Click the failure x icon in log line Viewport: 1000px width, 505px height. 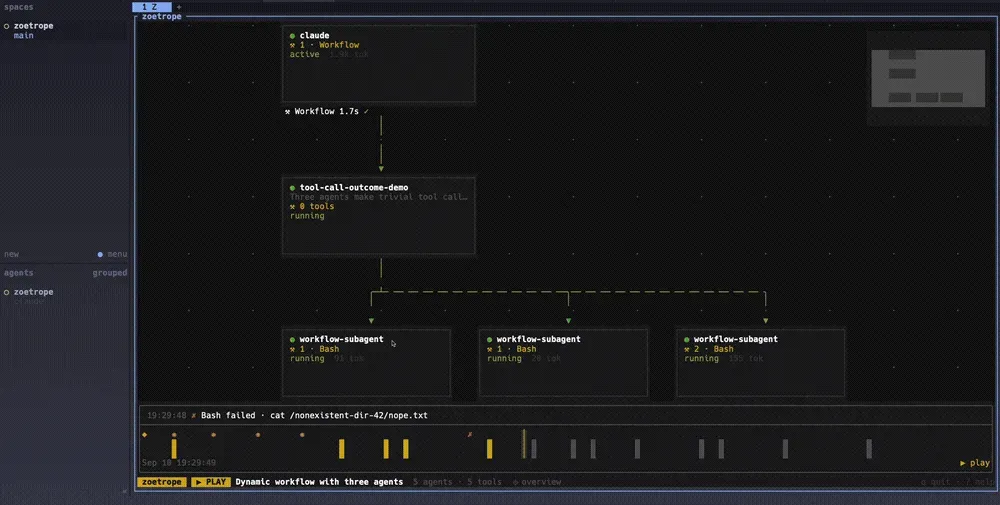tap(194, 415)
